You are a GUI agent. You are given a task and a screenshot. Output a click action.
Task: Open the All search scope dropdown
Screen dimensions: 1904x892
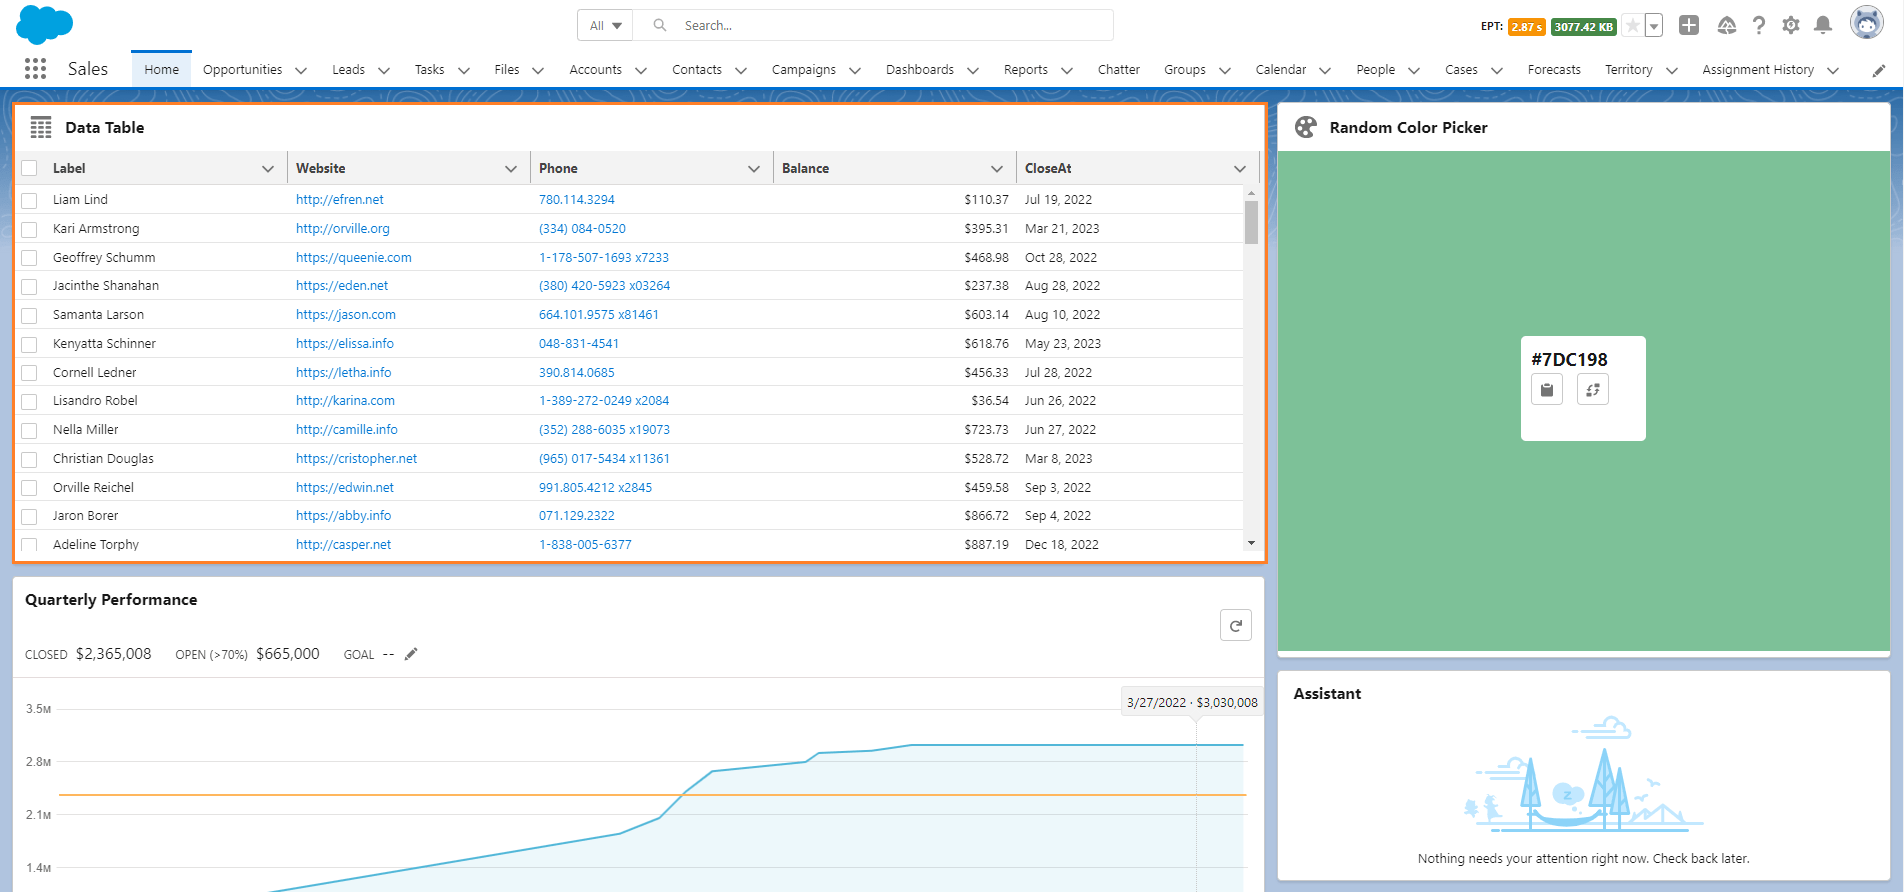pyautogui.click(x=605, y=25)
